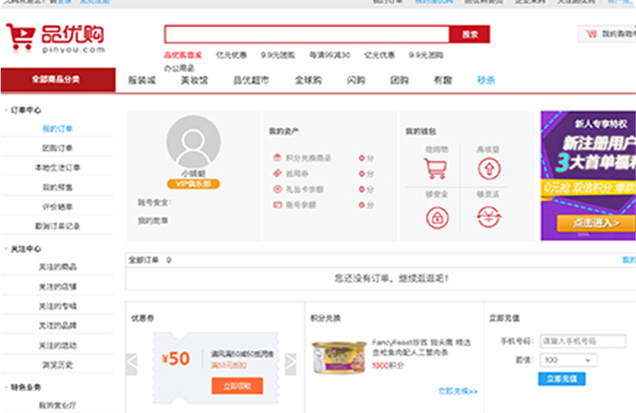Screen dimensions: 636x413
Task: Click the red 搜索 search button
Action: click(x=469, y=35)
